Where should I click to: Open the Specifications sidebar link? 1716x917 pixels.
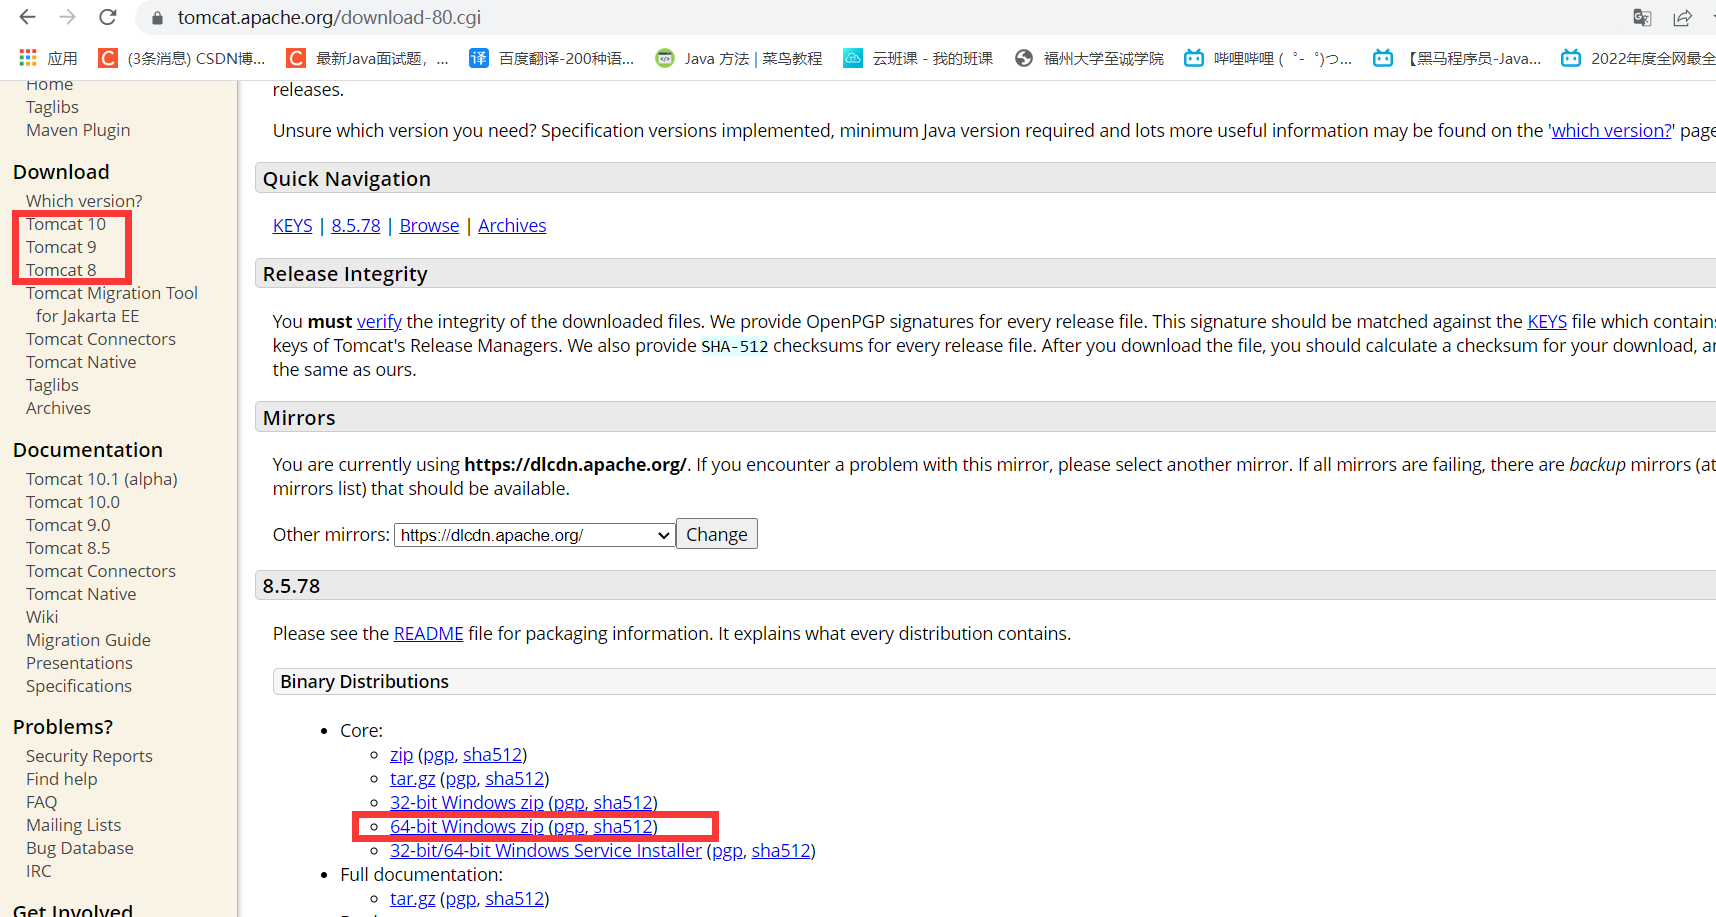[x=79, y=686]
